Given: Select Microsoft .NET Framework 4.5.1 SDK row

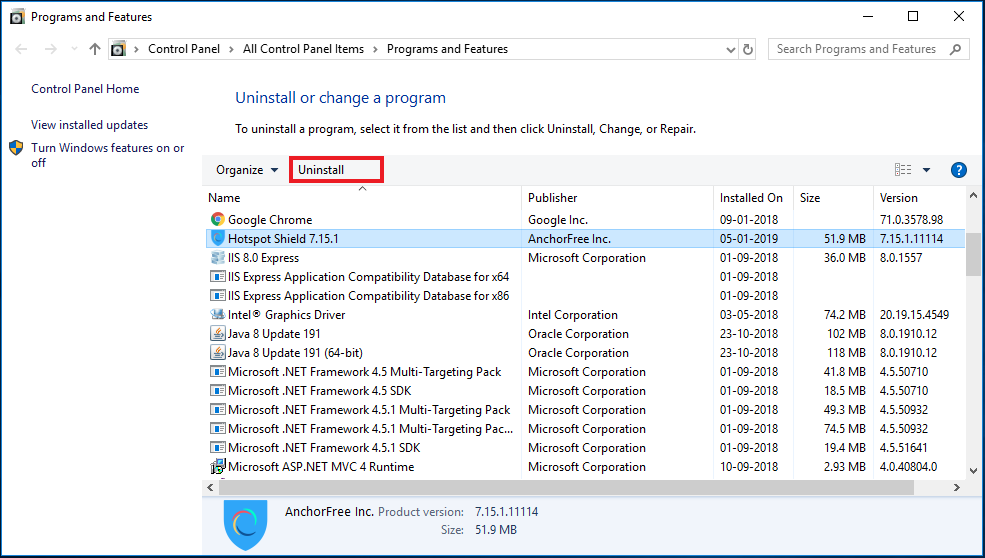Looking at the screenshot, I should coord(585,447).
